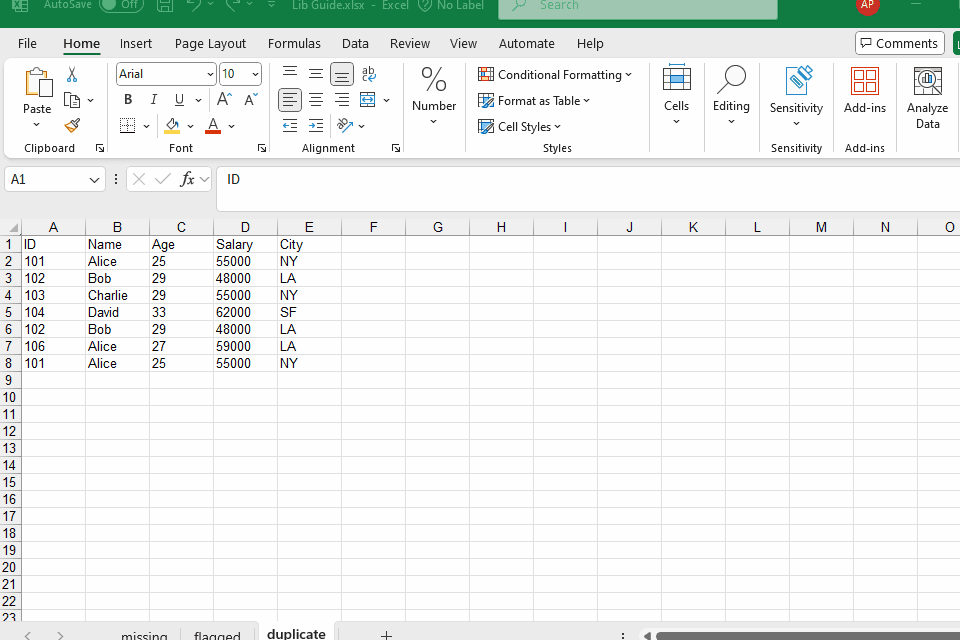960x640 pixels.
Task: Cut selection with the scissors icon
Action: [x=72, y=74]
